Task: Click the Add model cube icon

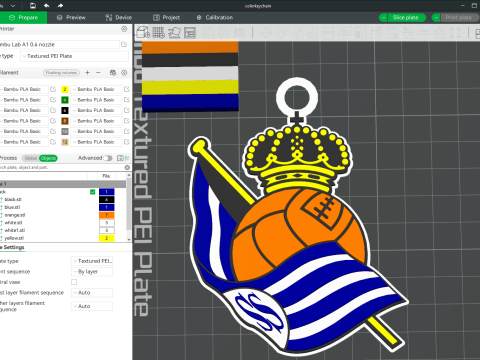Action: pos(143,32)
